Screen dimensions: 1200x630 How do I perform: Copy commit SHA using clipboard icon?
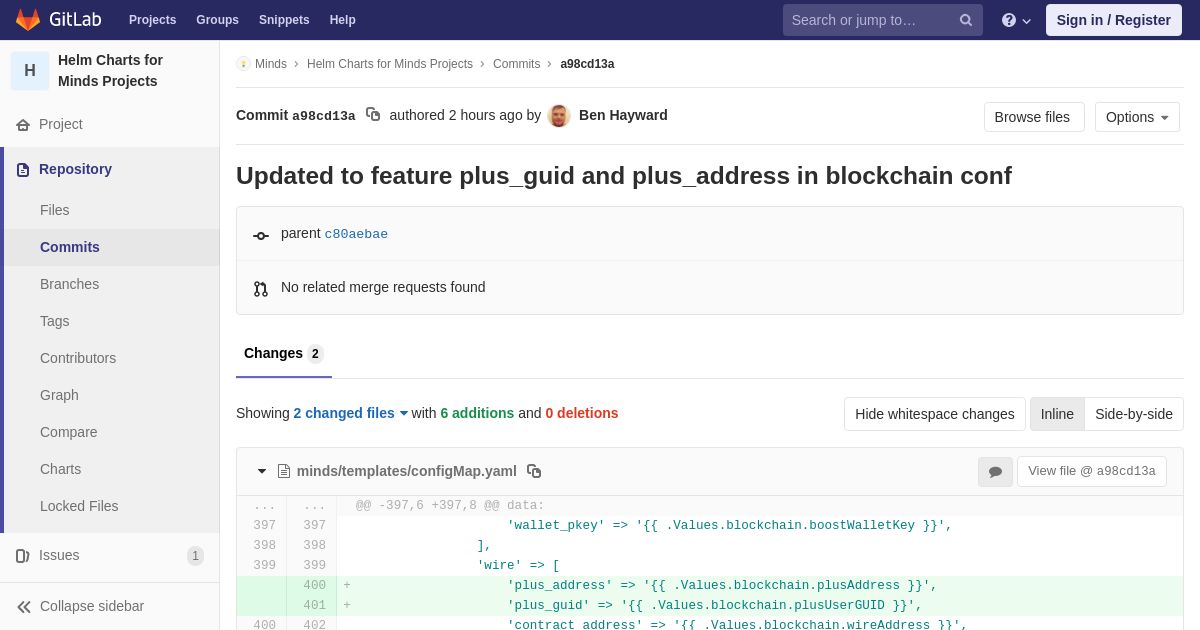point(373,115)
